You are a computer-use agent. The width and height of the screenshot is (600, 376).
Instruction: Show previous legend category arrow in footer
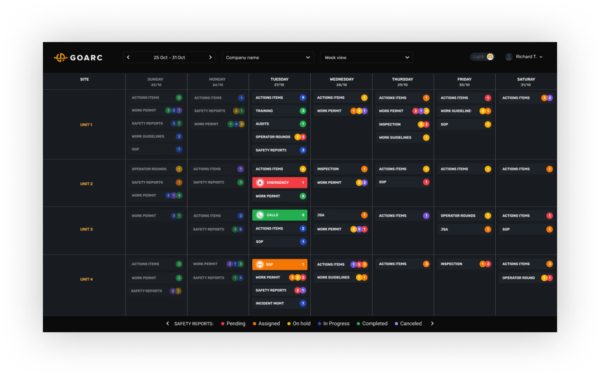coord(168,324)
